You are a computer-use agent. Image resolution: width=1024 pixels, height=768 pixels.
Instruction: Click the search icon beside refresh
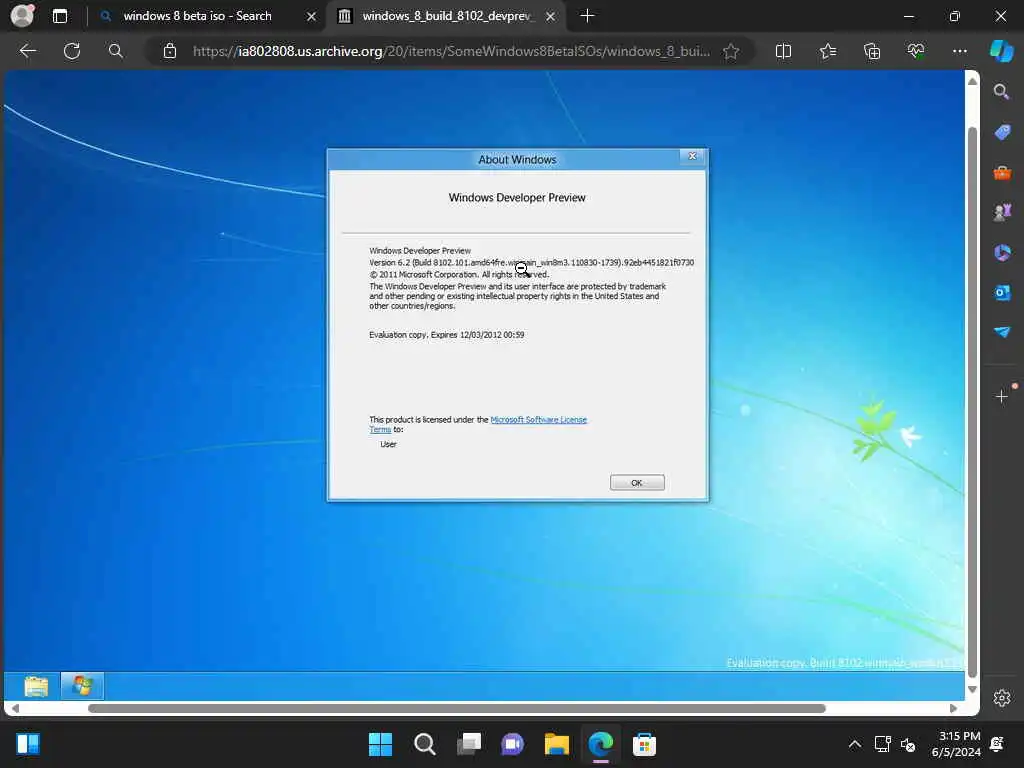pyautogui.click(x=116, y=51)
